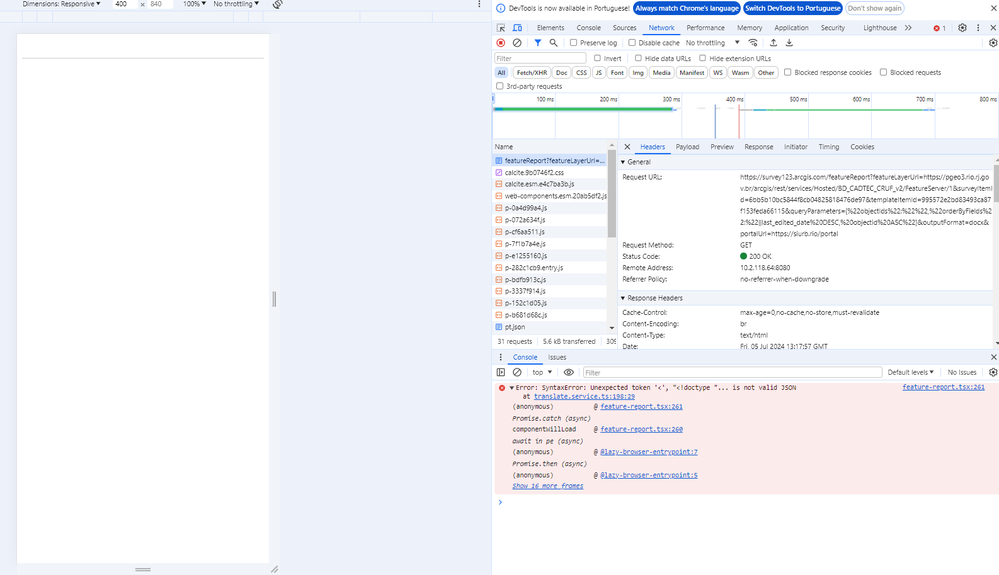The image size is (999, 575).
Task: Check Hide data URLs
Action: pos(638,58)
